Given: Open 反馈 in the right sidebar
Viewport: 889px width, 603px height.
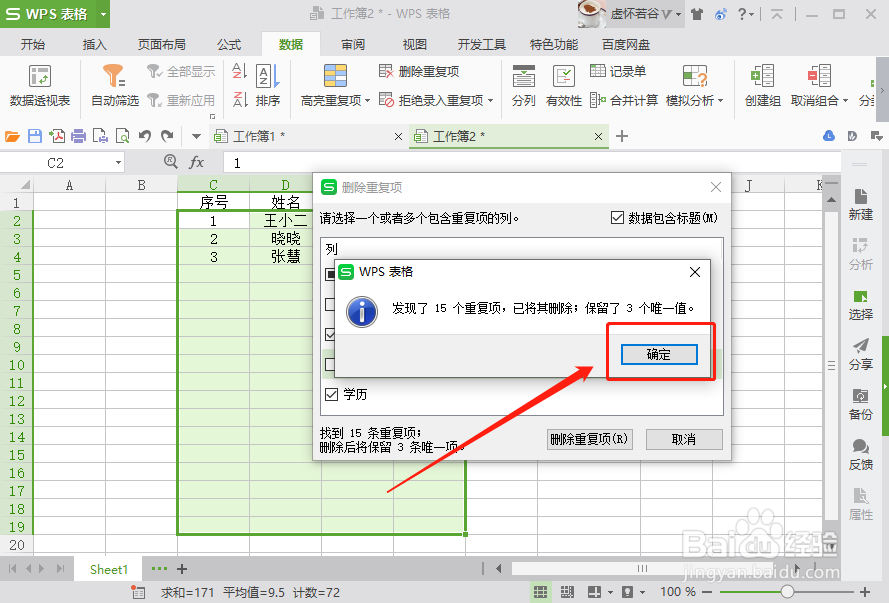Looking at the screenshot, I should point(860,455).
